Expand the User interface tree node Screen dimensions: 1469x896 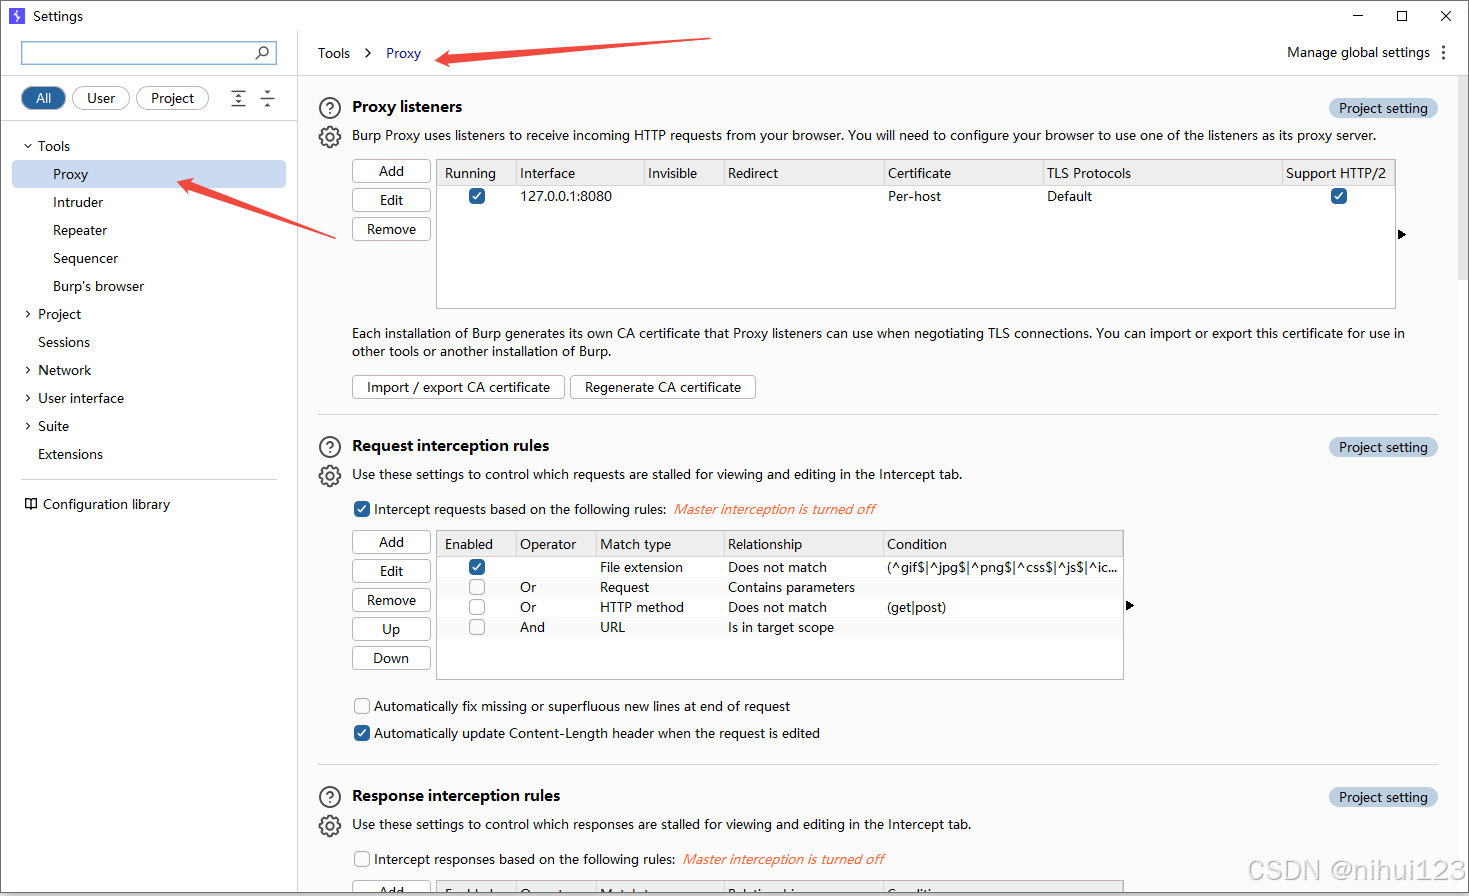(28, 398)
